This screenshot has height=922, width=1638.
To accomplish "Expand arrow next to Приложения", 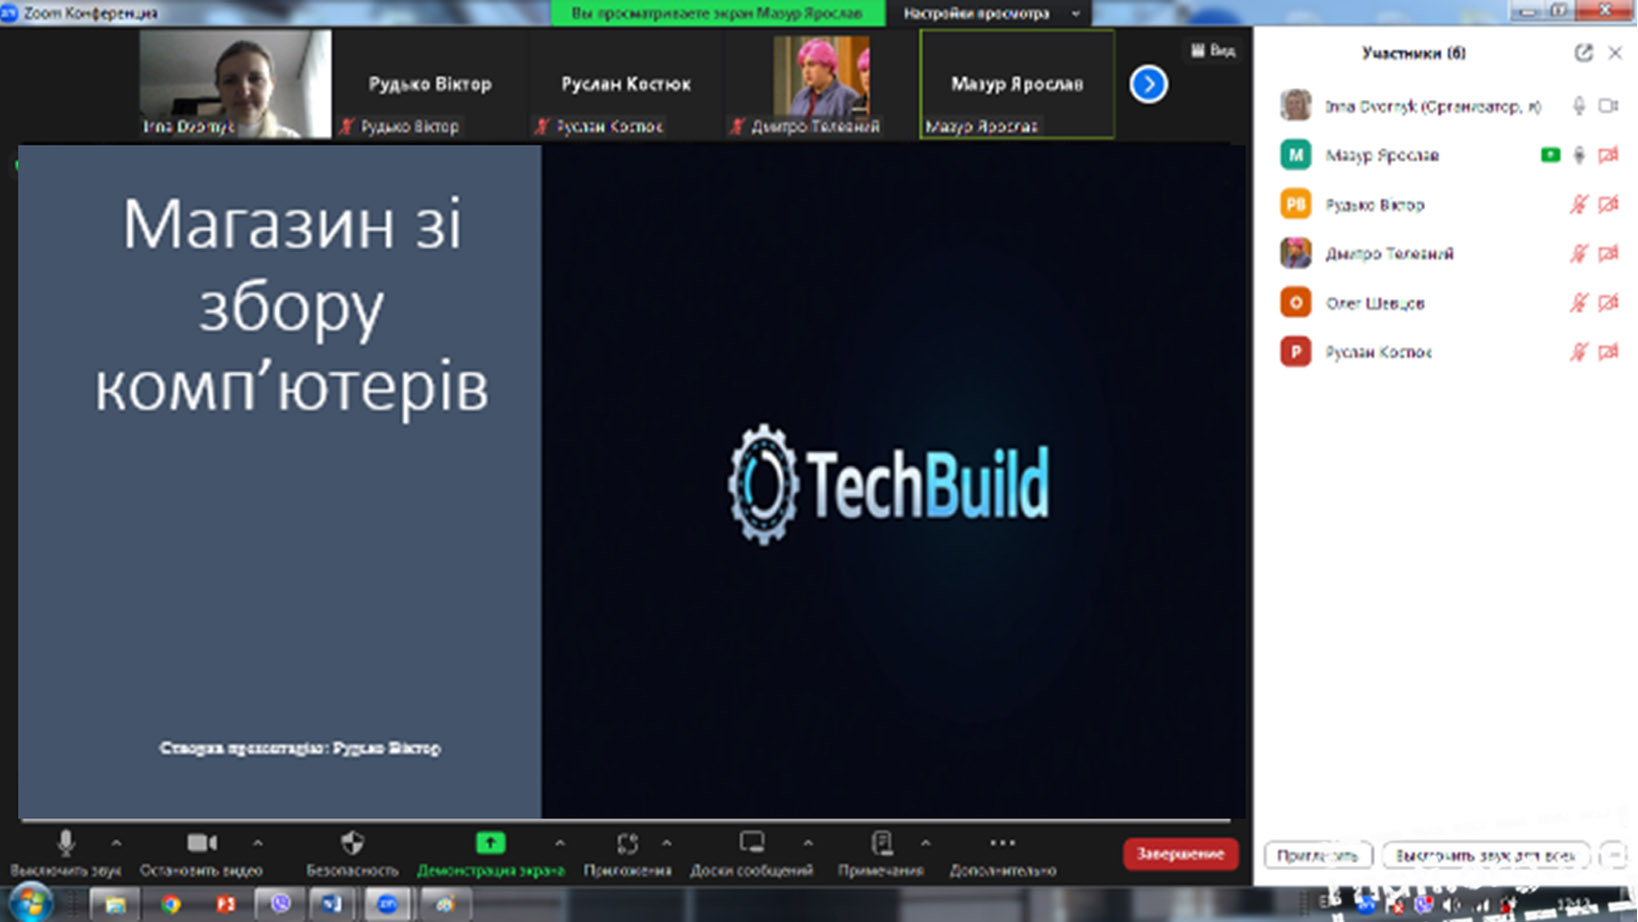I will 667,843.
